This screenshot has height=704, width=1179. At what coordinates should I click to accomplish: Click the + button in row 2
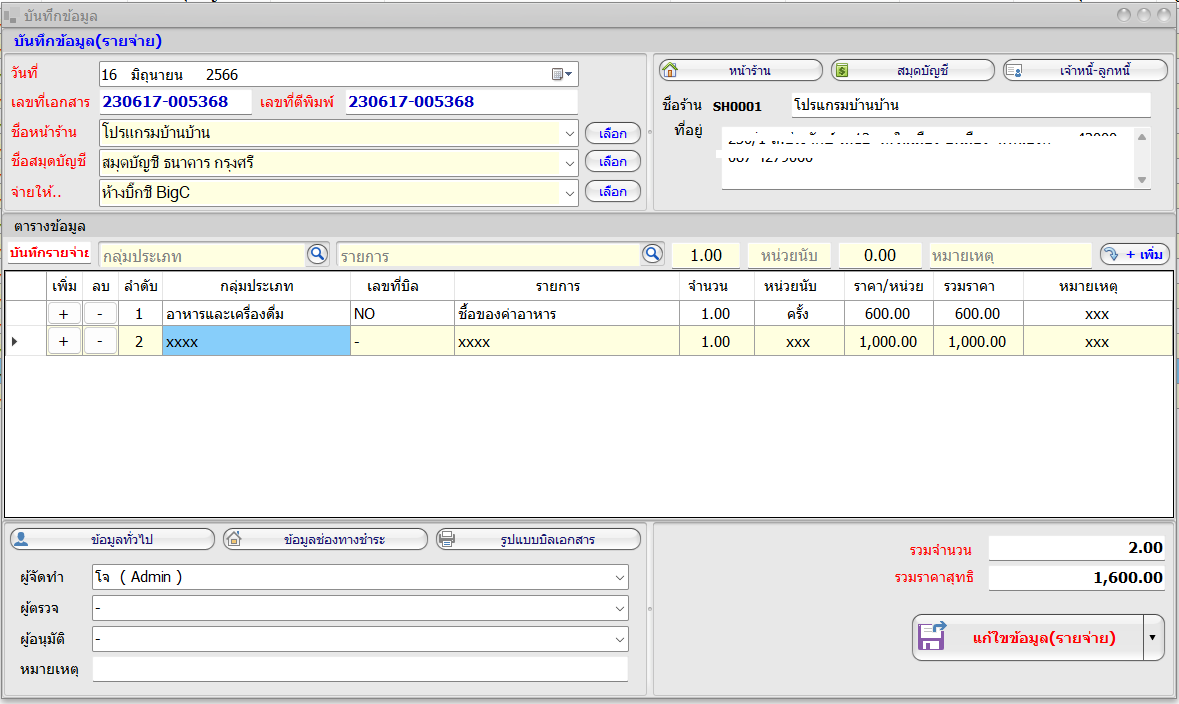[x=64, y=341]
